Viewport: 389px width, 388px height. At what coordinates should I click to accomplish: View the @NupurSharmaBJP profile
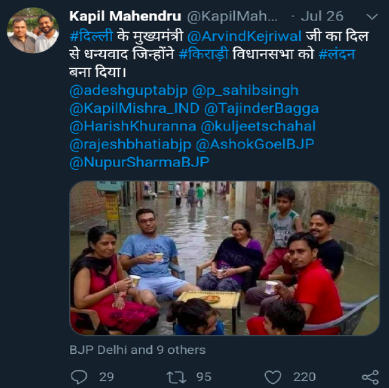pyautogui.click(x=139, y=162)
